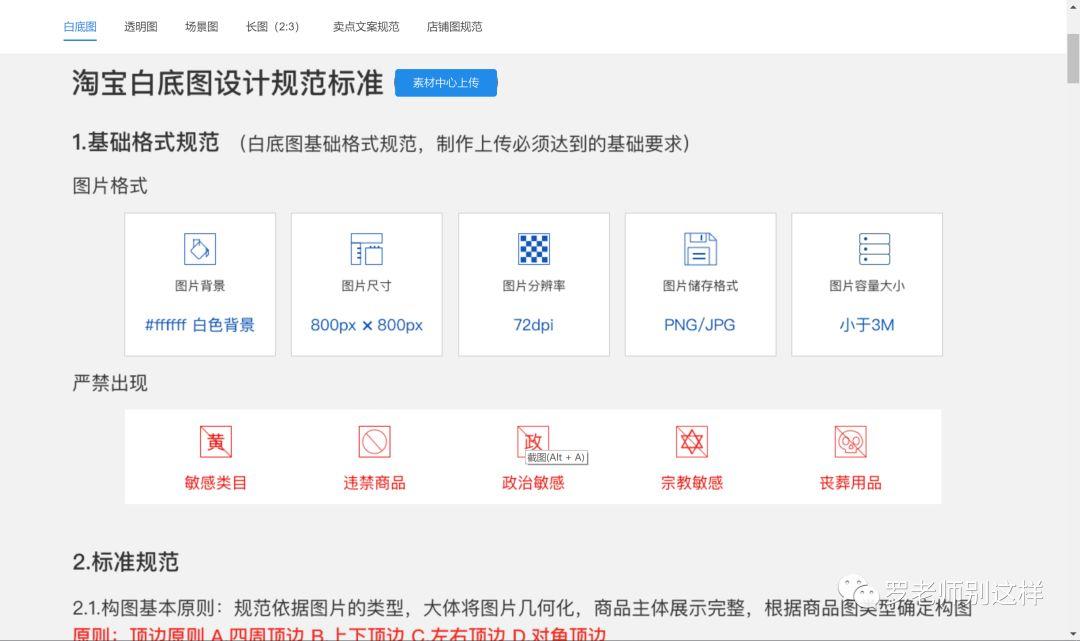Click the 丧葬用品 label
The height and width of the screenshot is (641, 1080).
coord(851,483)
